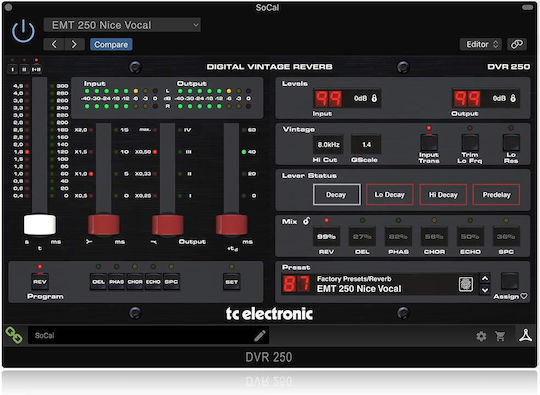This screenshot has width=540, height=395.
Task: Click the red low decay lever
Action: (104, 224)
